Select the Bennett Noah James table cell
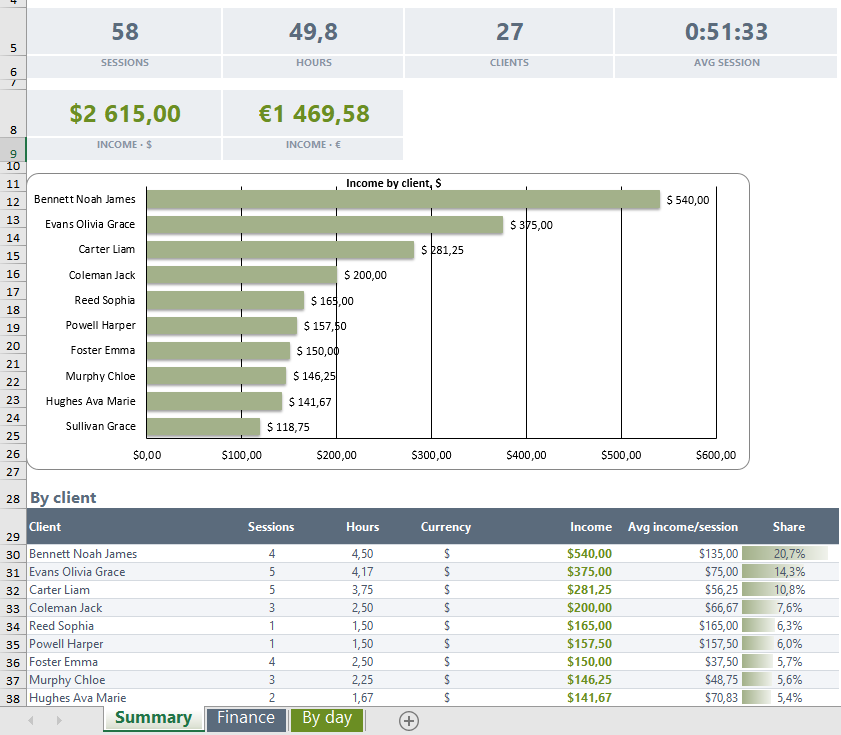 [83, 554]
